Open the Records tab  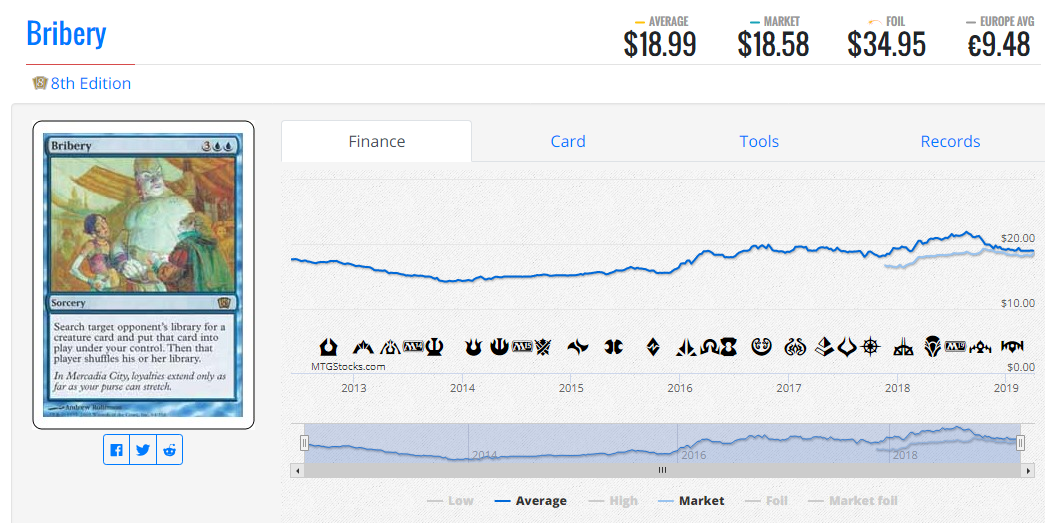(x=950, y=141)
